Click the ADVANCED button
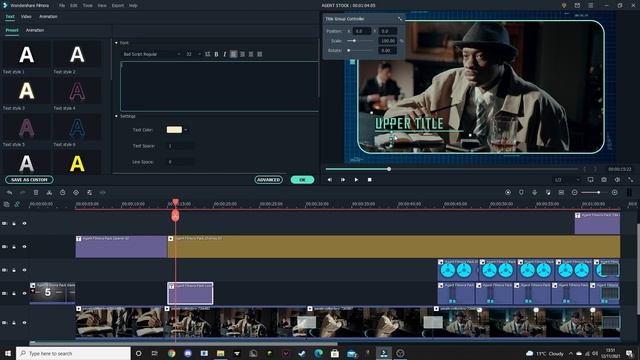The width and height of the screenshot is (640, 360). (269, 180)
